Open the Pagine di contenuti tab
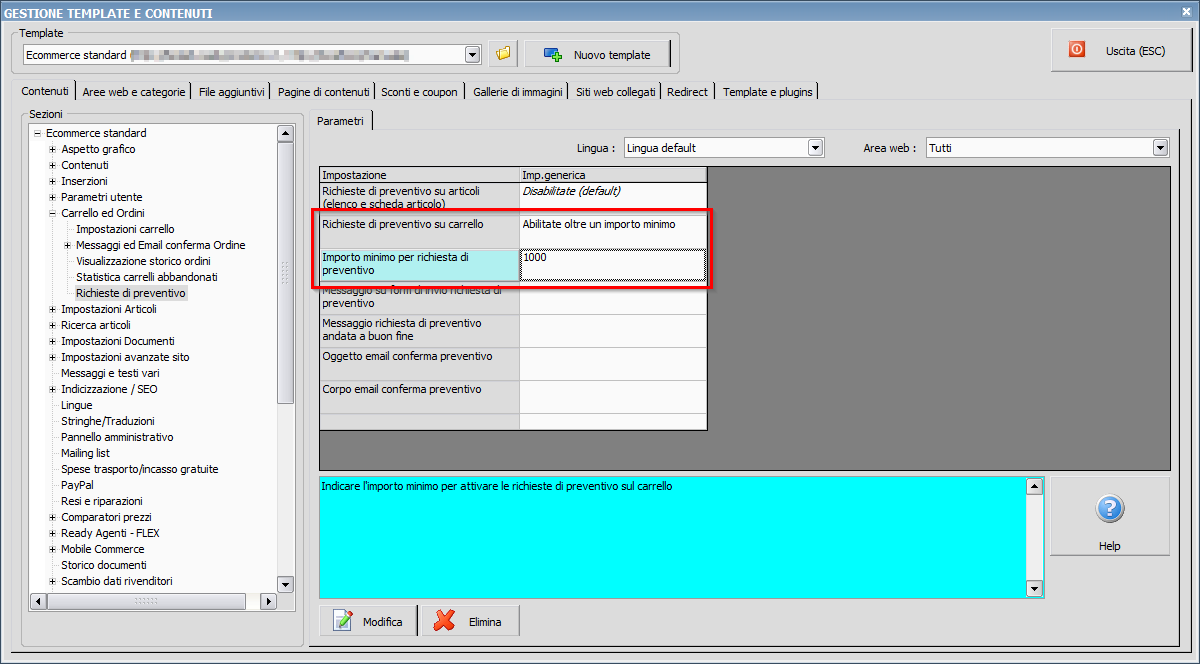The image size is (1200, 664). [324, 91]
